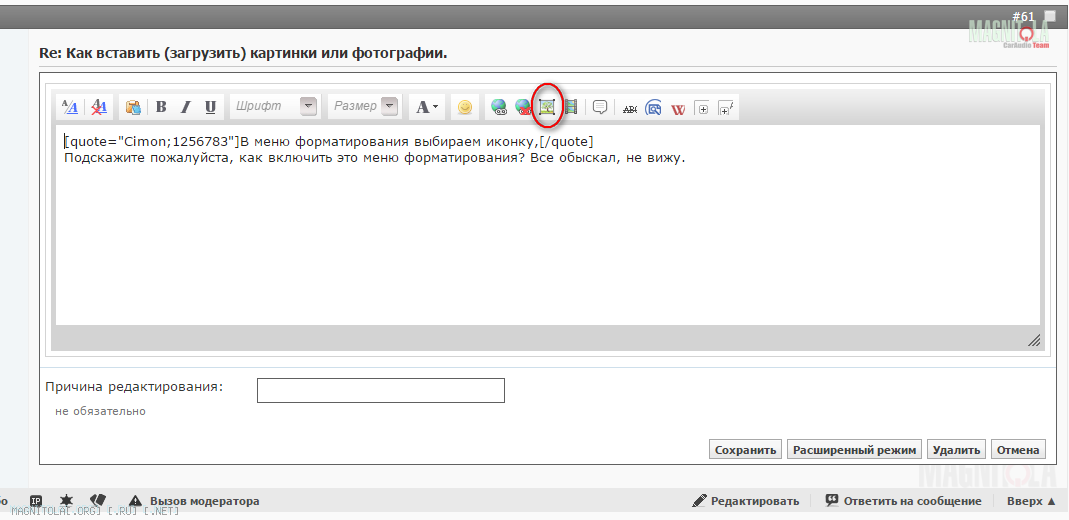1069x520 pixels.
Task: Toggle underline text formatting
Action: (210, 107)
